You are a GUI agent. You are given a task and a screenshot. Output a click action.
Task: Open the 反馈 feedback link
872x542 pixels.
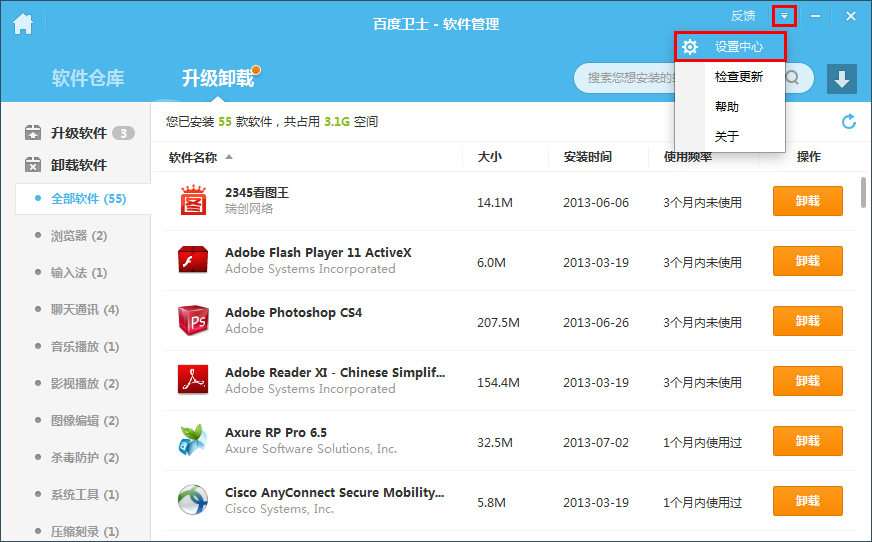(742, 16)
